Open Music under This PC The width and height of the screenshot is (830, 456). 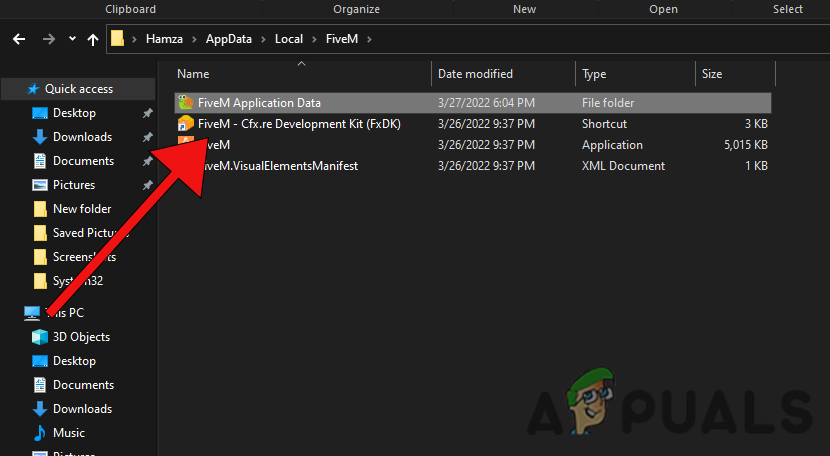point(69,433)
